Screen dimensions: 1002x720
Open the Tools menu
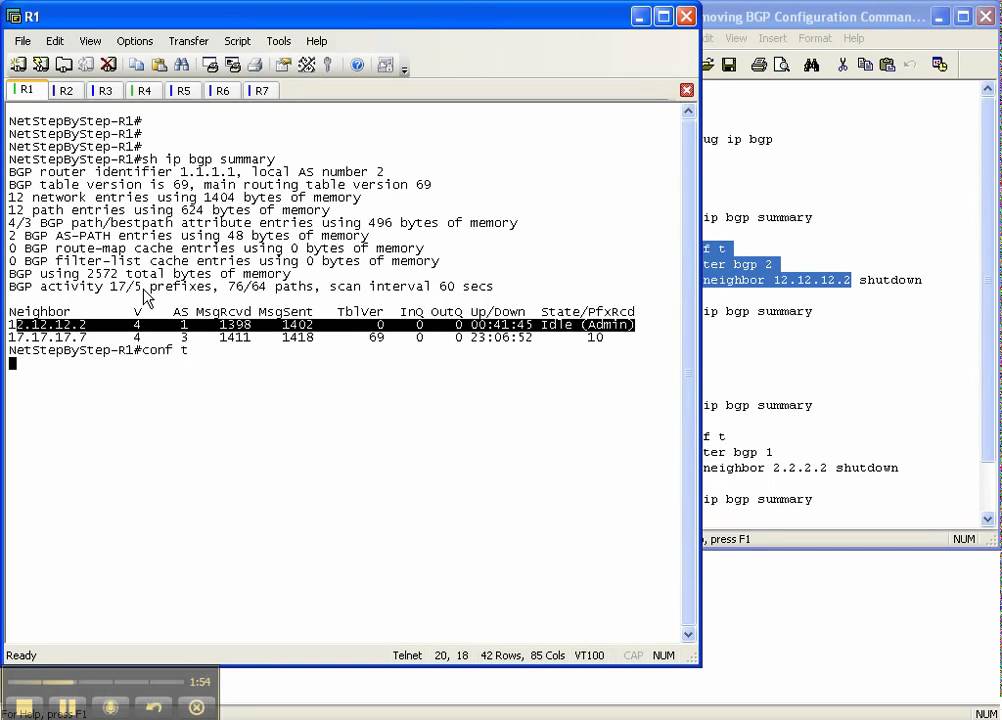point(279,41)
